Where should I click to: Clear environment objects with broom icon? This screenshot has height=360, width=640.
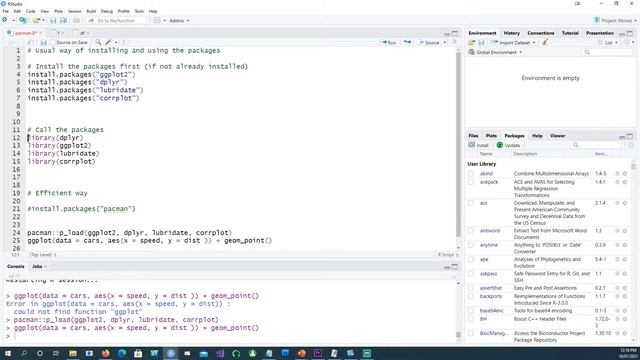[x=545, y=42]
